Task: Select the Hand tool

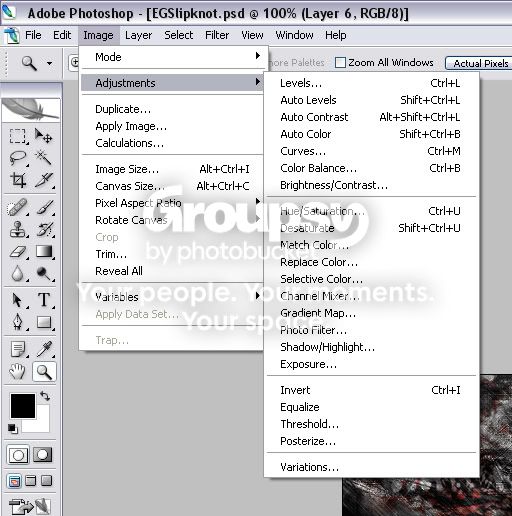Action: [17, 371]
